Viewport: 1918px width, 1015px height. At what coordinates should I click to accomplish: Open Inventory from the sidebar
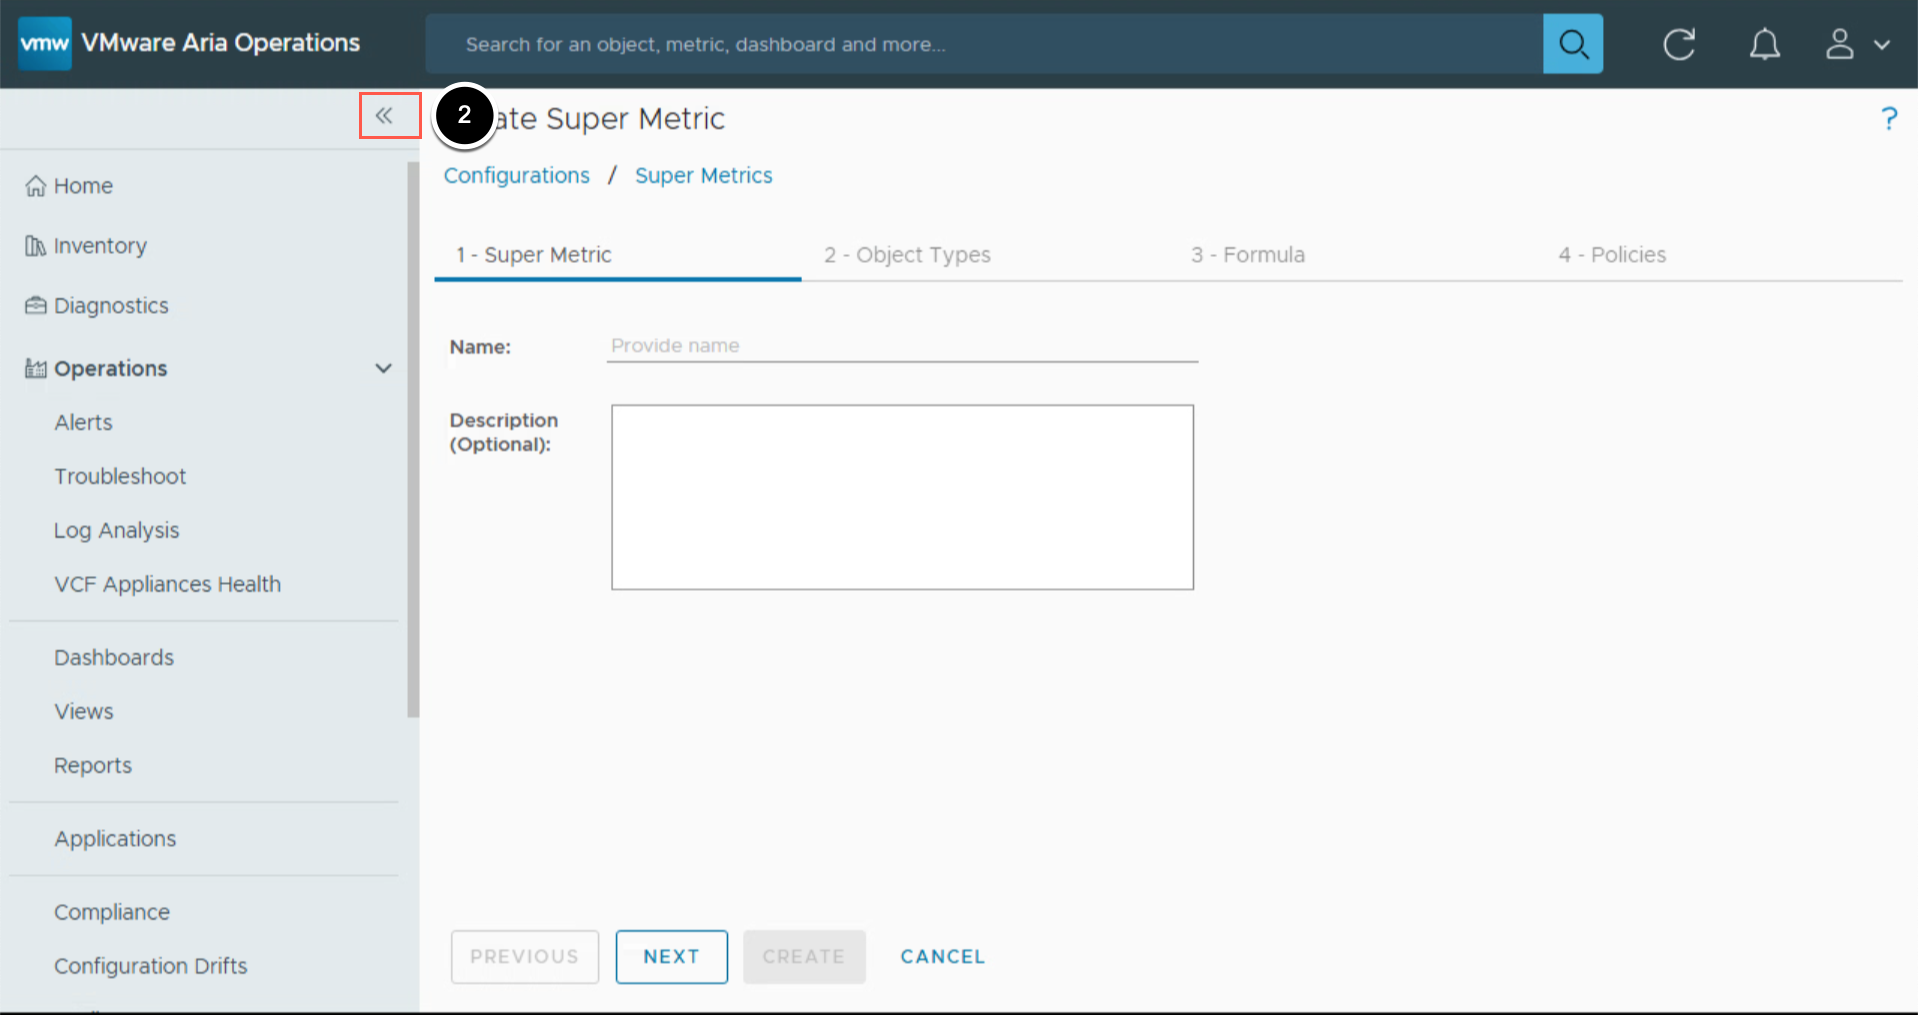pos(100,246)
